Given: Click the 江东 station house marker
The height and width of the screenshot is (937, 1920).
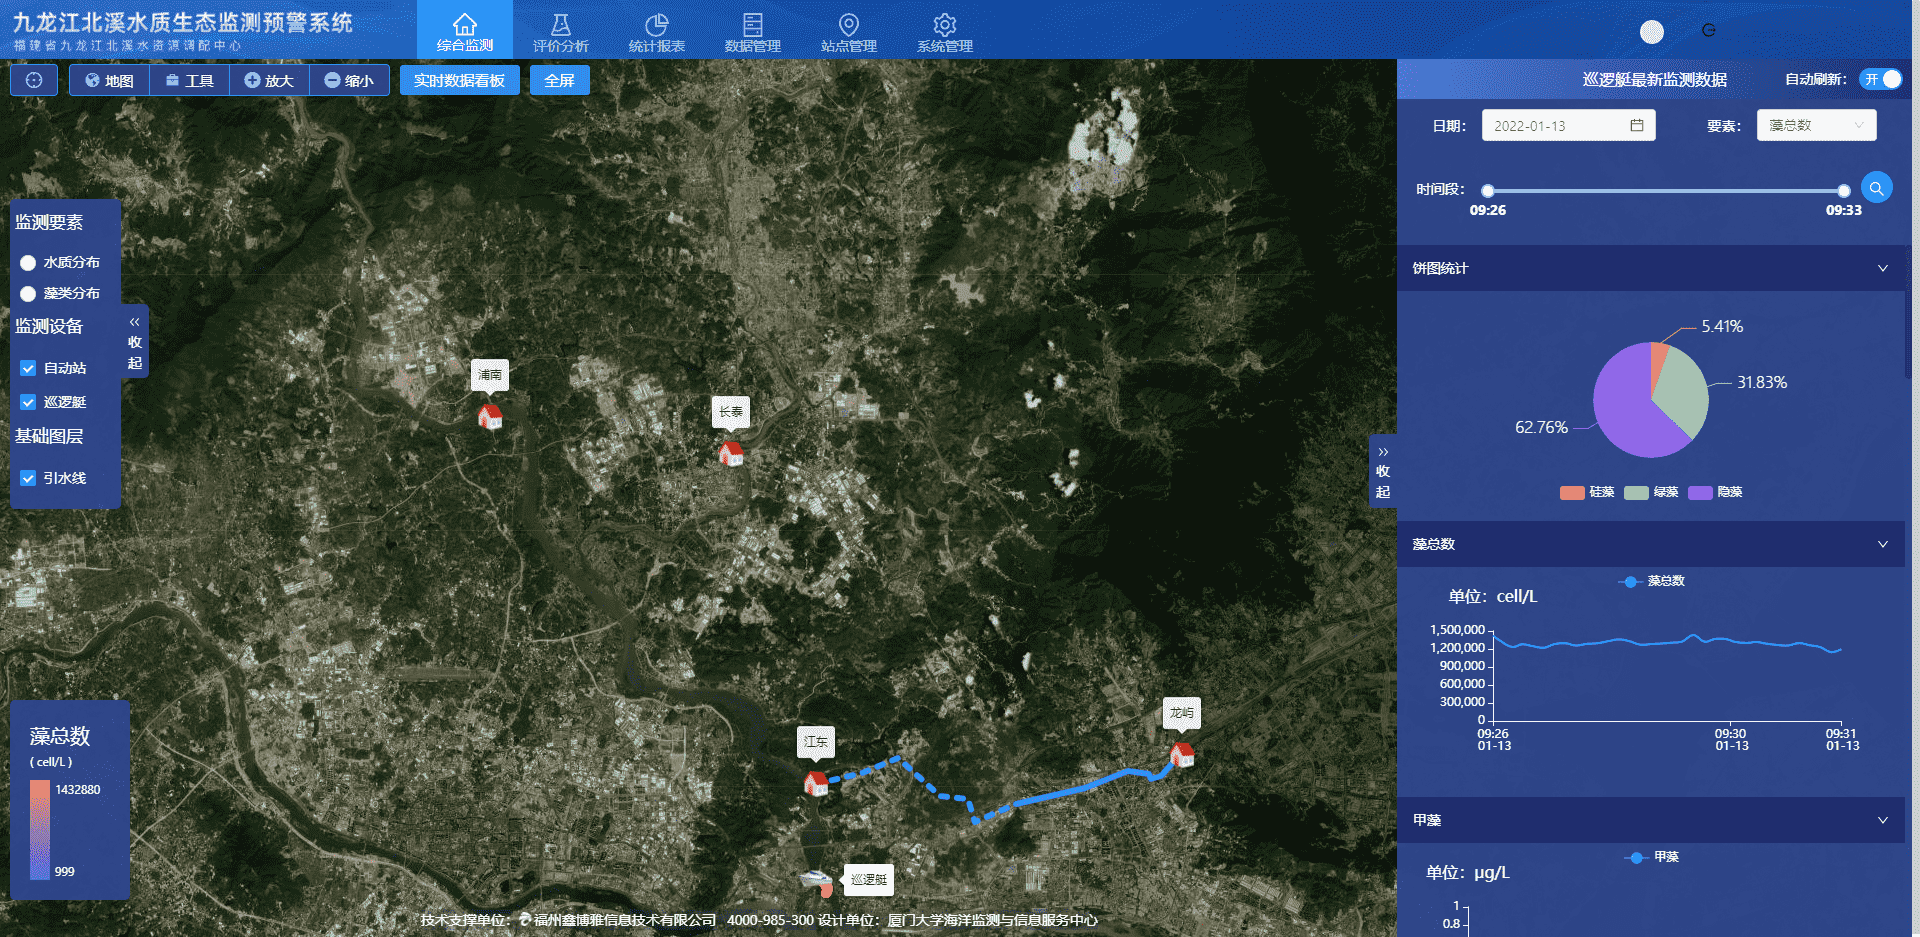Looking at the screenshot, I should (816, 783).
